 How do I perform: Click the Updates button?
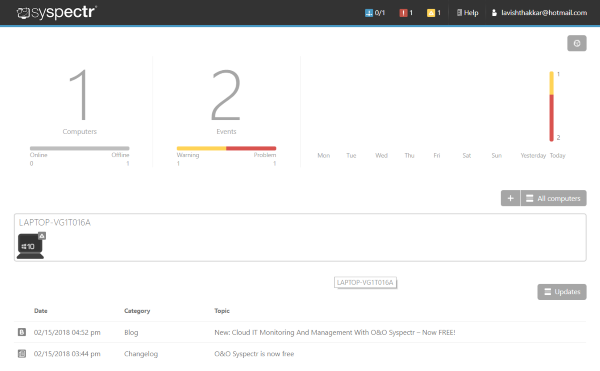(x=562, y=292)
